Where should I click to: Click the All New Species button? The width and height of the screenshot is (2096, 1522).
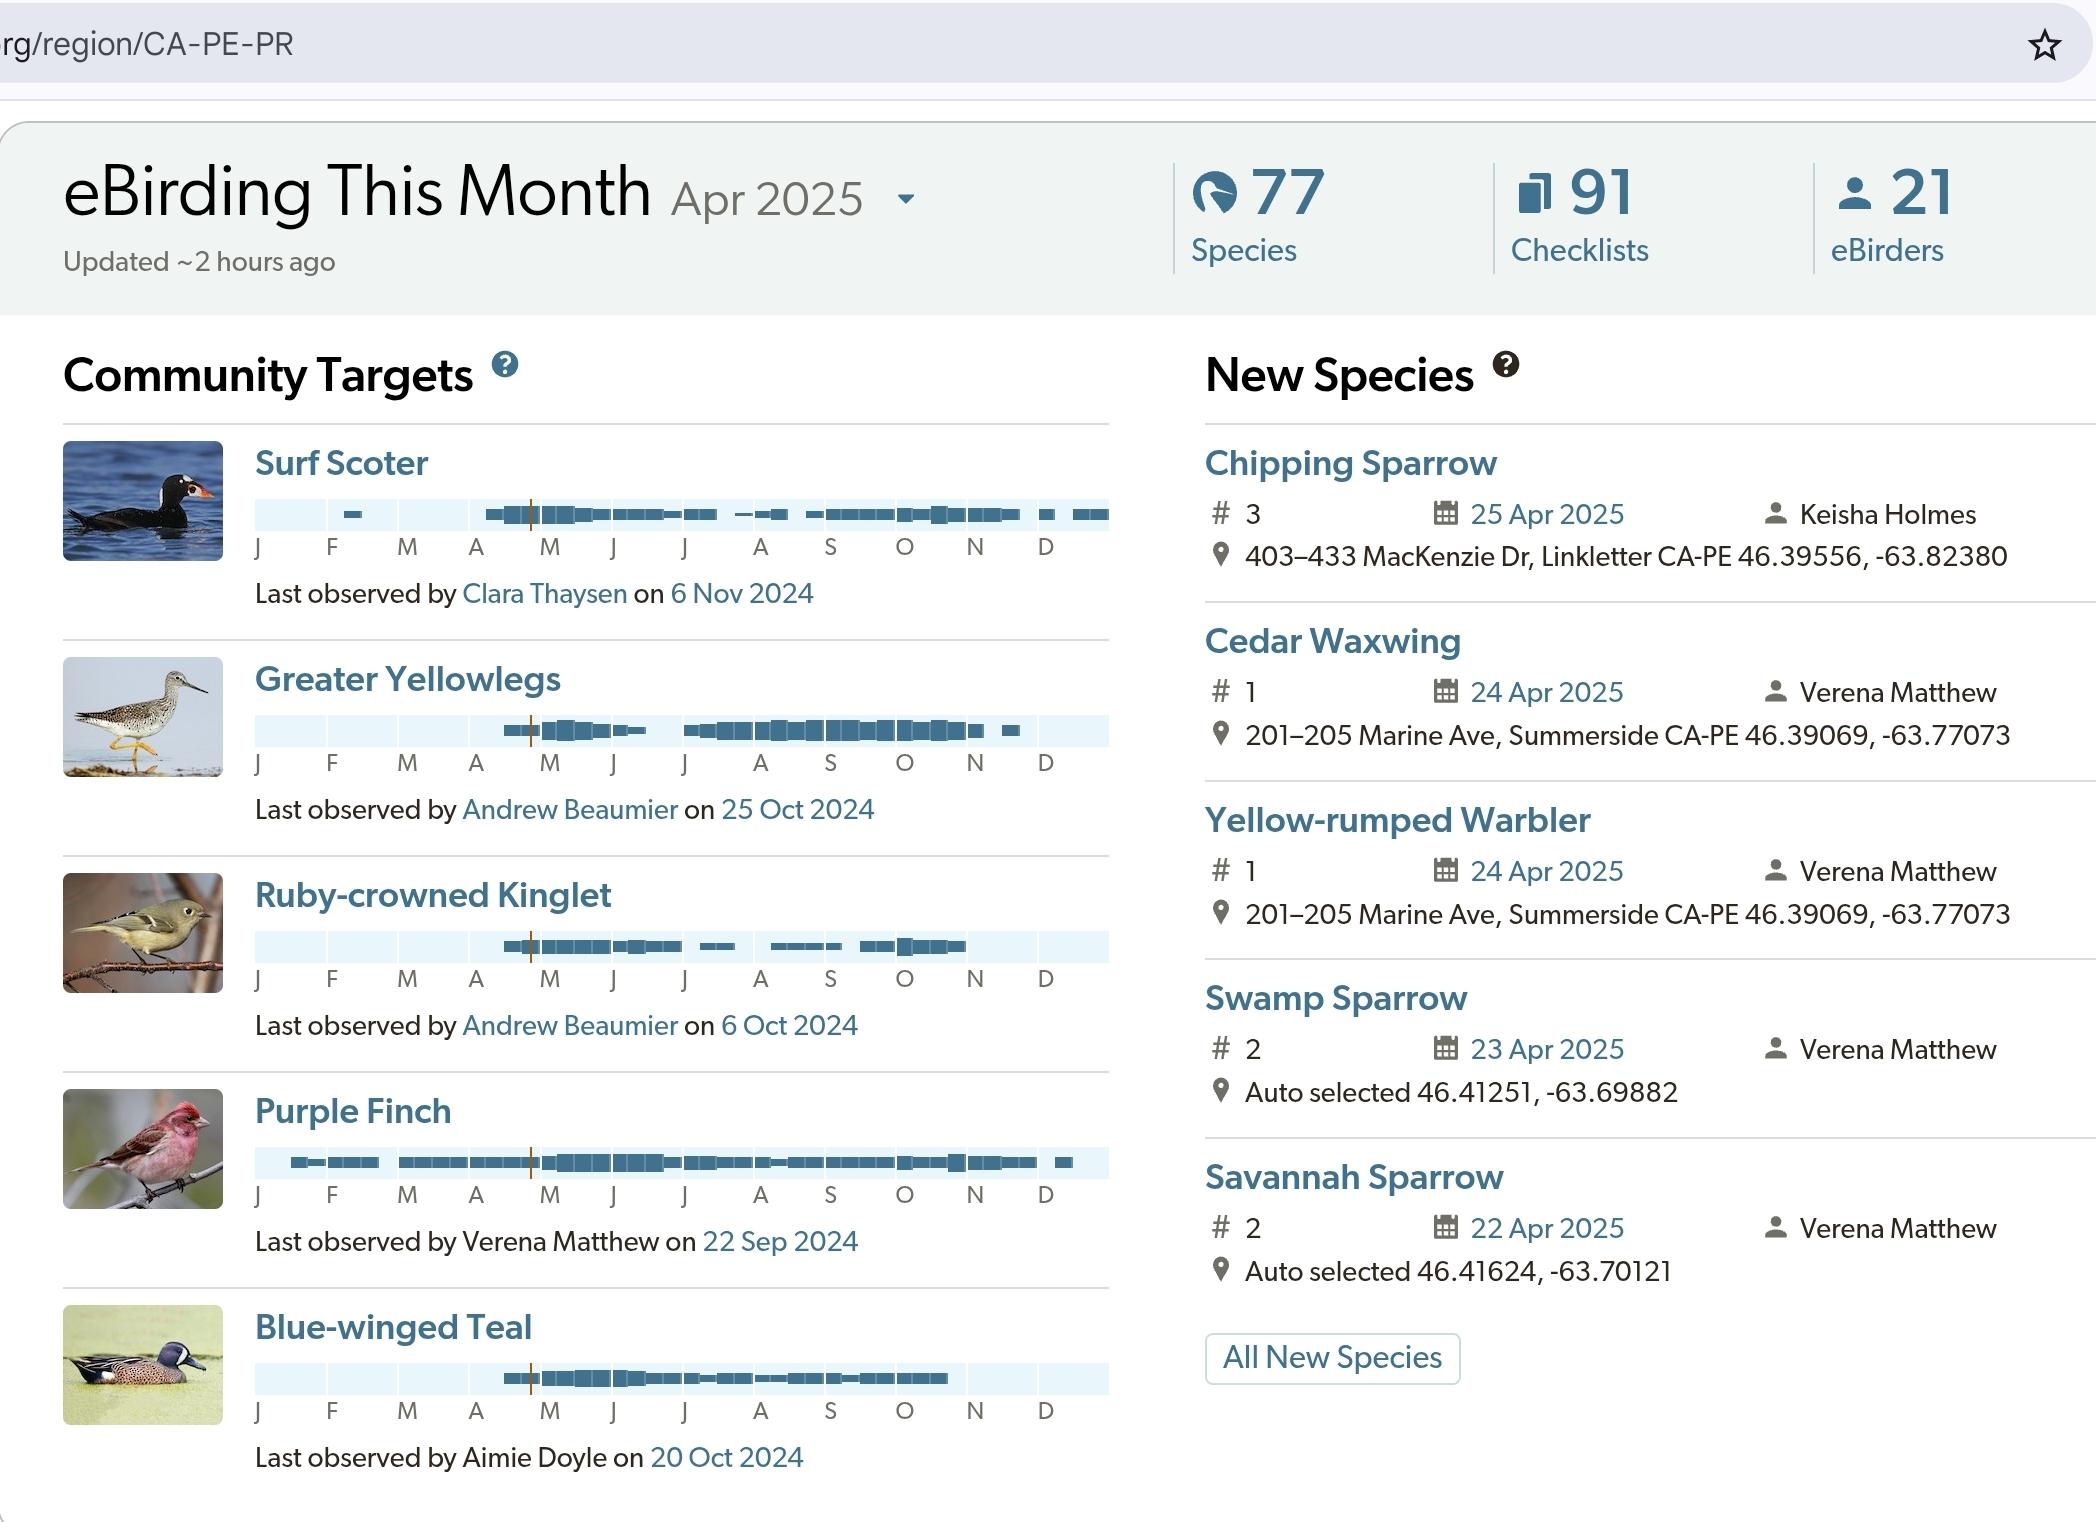point(1332,1358)
